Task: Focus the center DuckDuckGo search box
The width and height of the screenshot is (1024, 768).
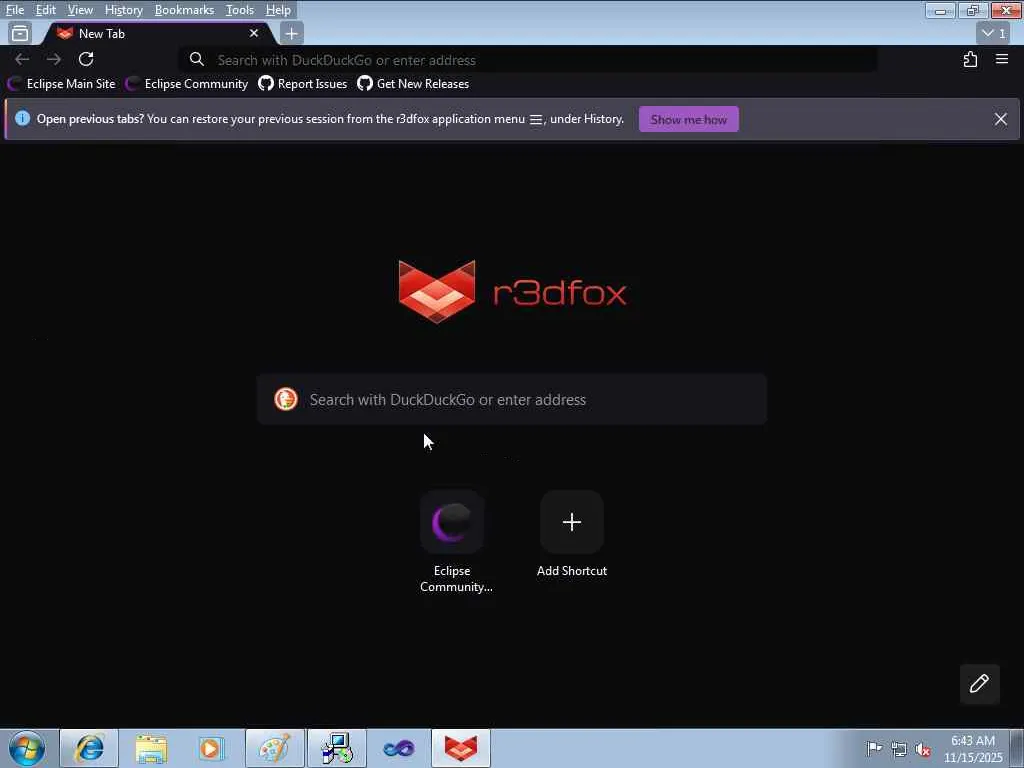Action: click(511, 400)
